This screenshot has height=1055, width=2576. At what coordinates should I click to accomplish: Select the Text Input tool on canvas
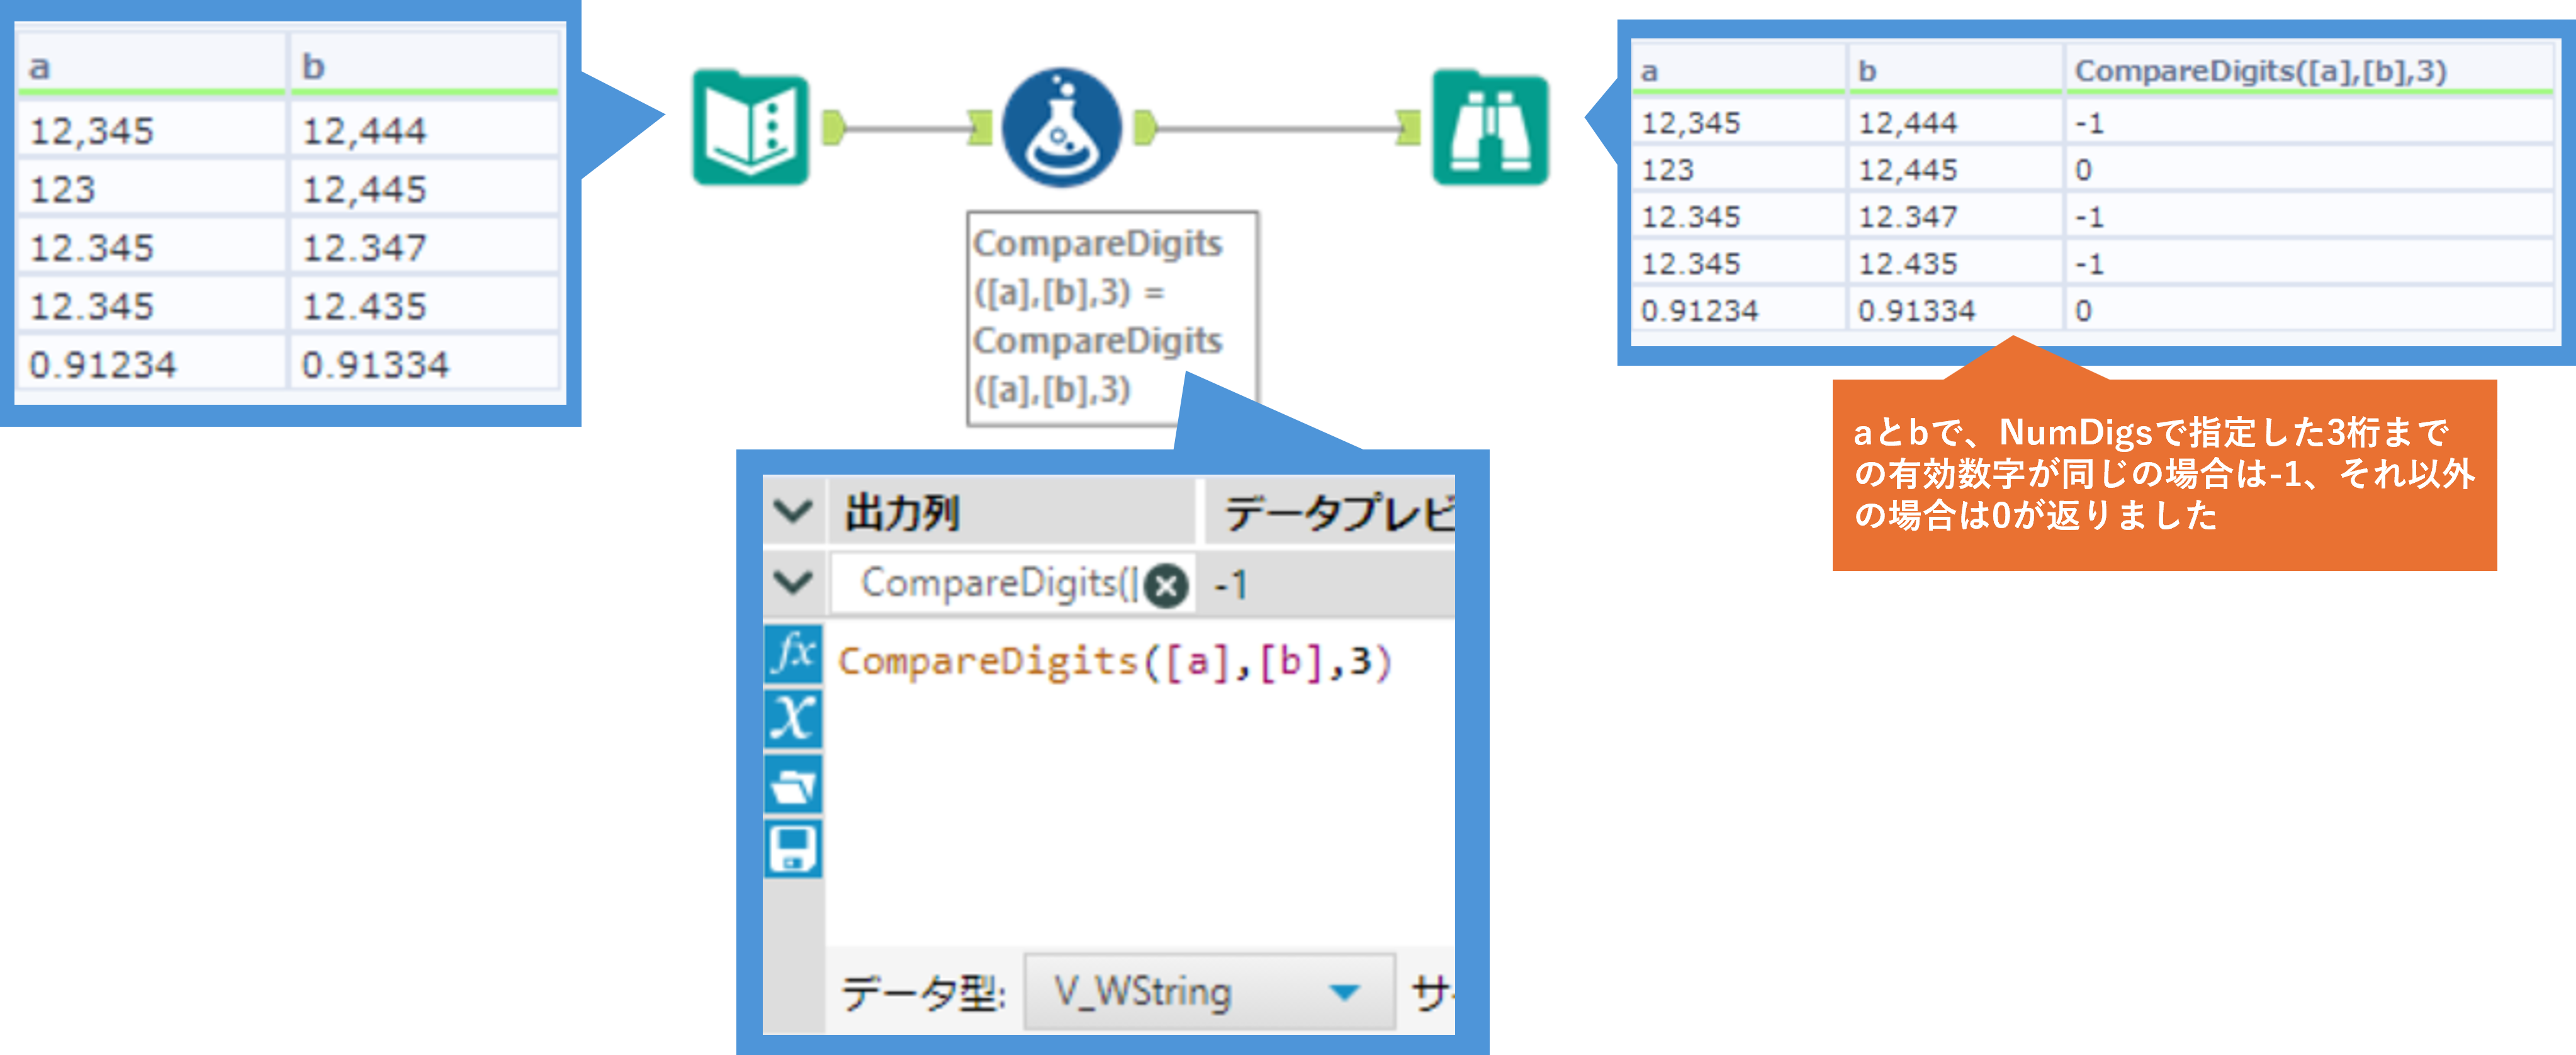[x=750, y=128]
